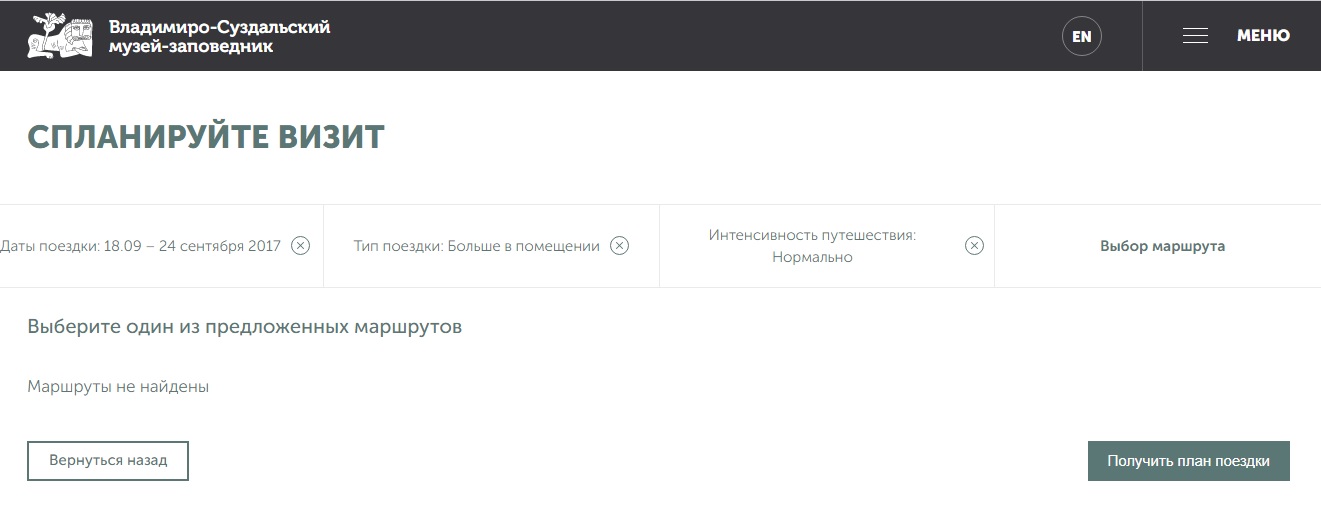
Task: Select the Выбор маршрута step
Action: click(1162, 246)
